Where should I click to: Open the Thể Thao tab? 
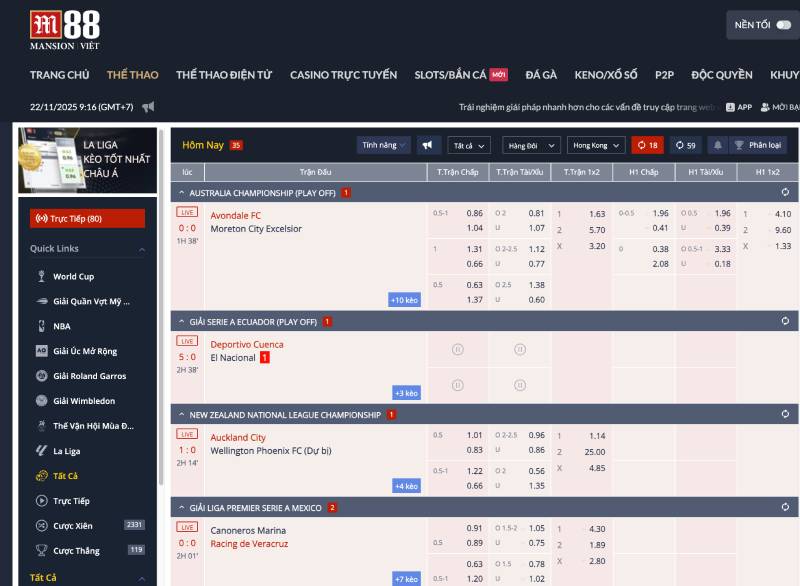(x=133, y=75)
